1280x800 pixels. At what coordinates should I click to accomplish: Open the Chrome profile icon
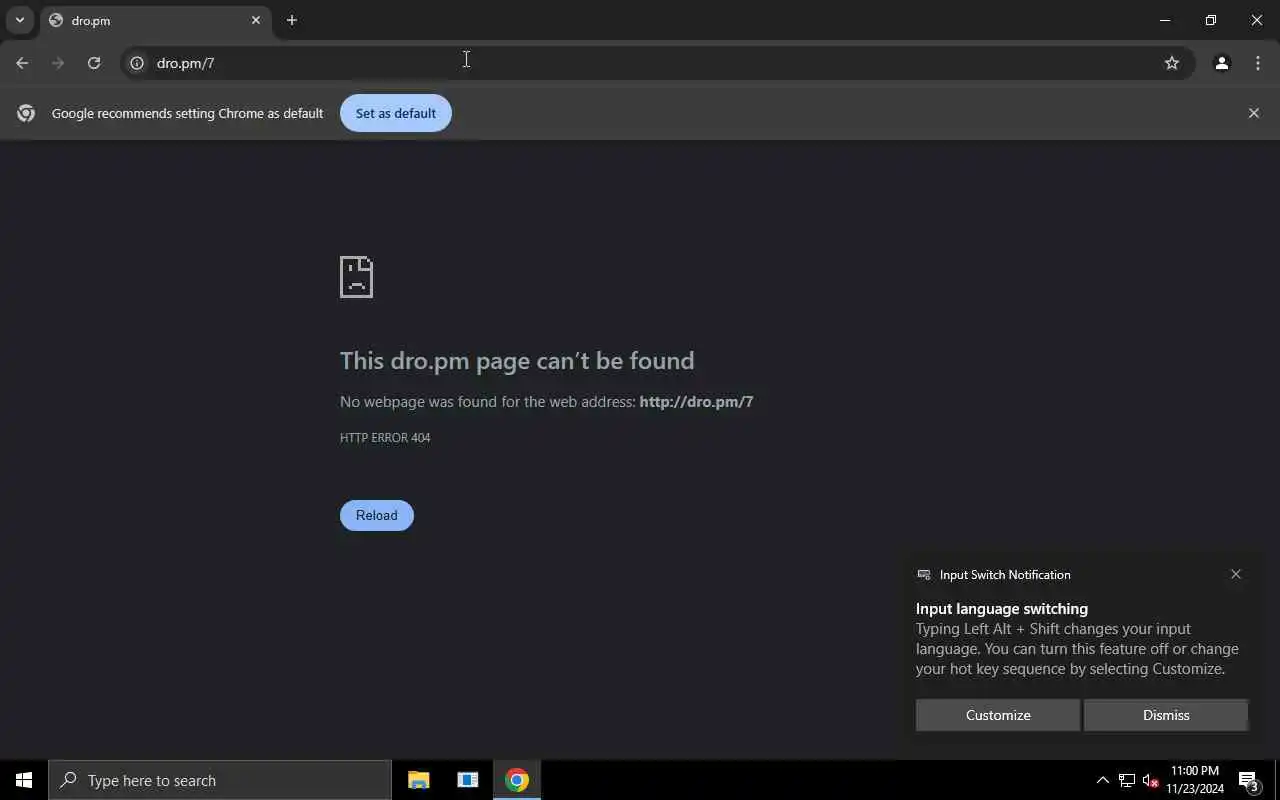click(x=1221, y=63)
